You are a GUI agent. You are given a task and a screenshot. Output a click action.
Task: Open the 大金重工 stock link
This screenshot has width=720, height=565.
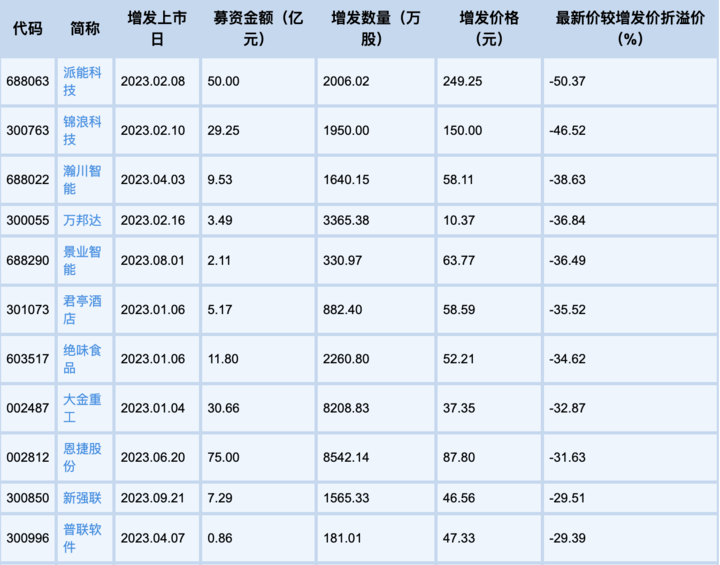tap(82, 408)
